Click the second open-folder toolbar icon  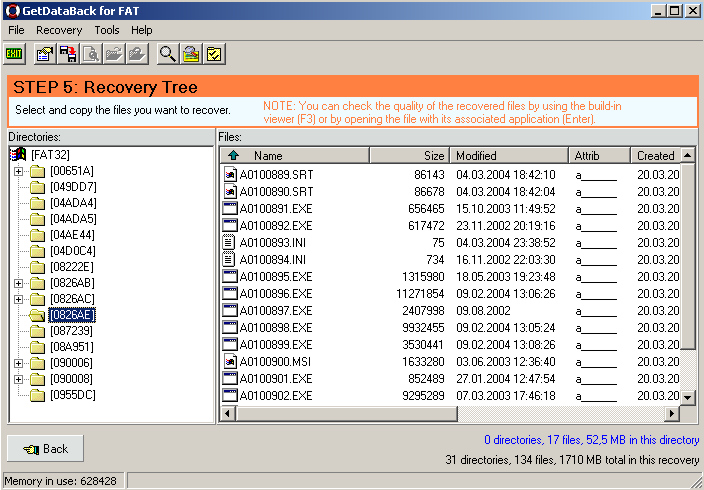click(137, 54)
